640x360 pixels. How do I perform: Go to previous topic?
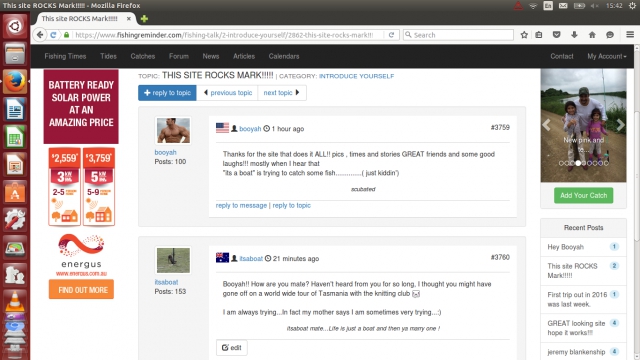point(227,93)
